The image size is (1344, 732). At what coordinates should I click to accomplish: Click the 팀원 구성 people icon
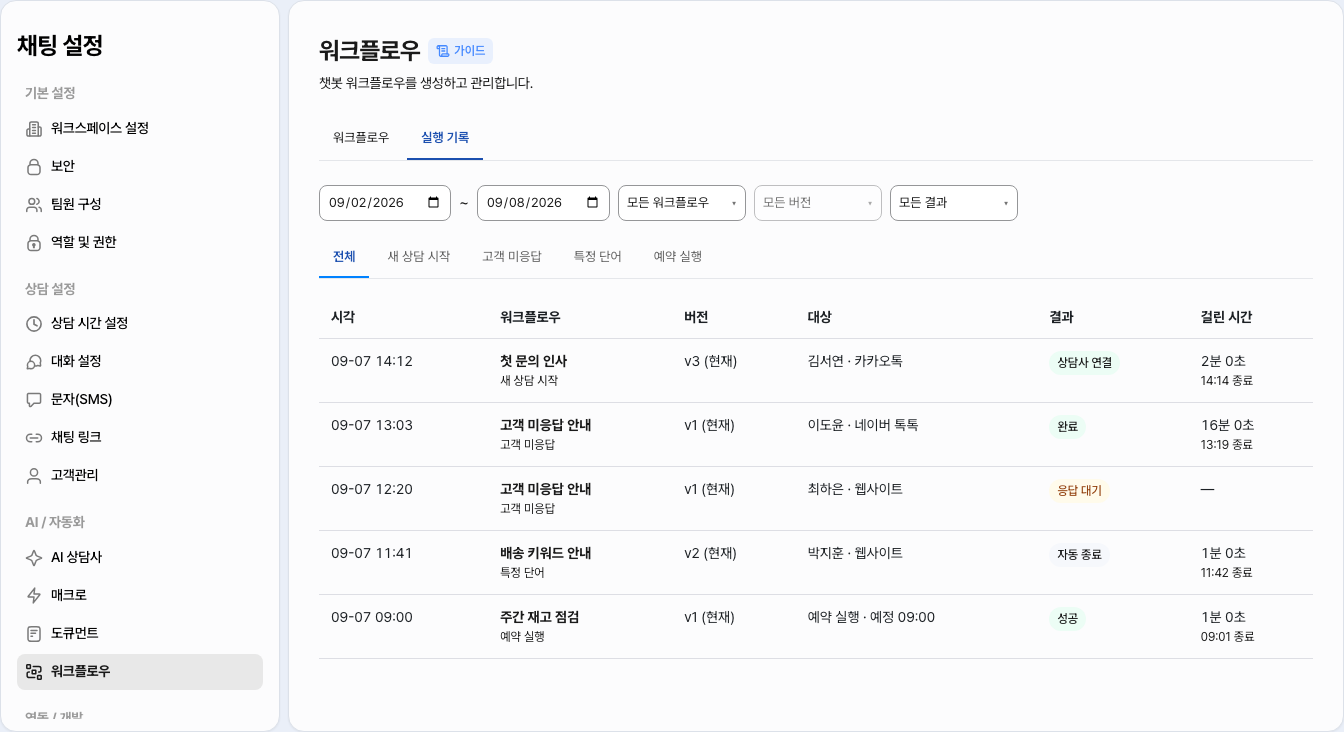tap(34, 205)
